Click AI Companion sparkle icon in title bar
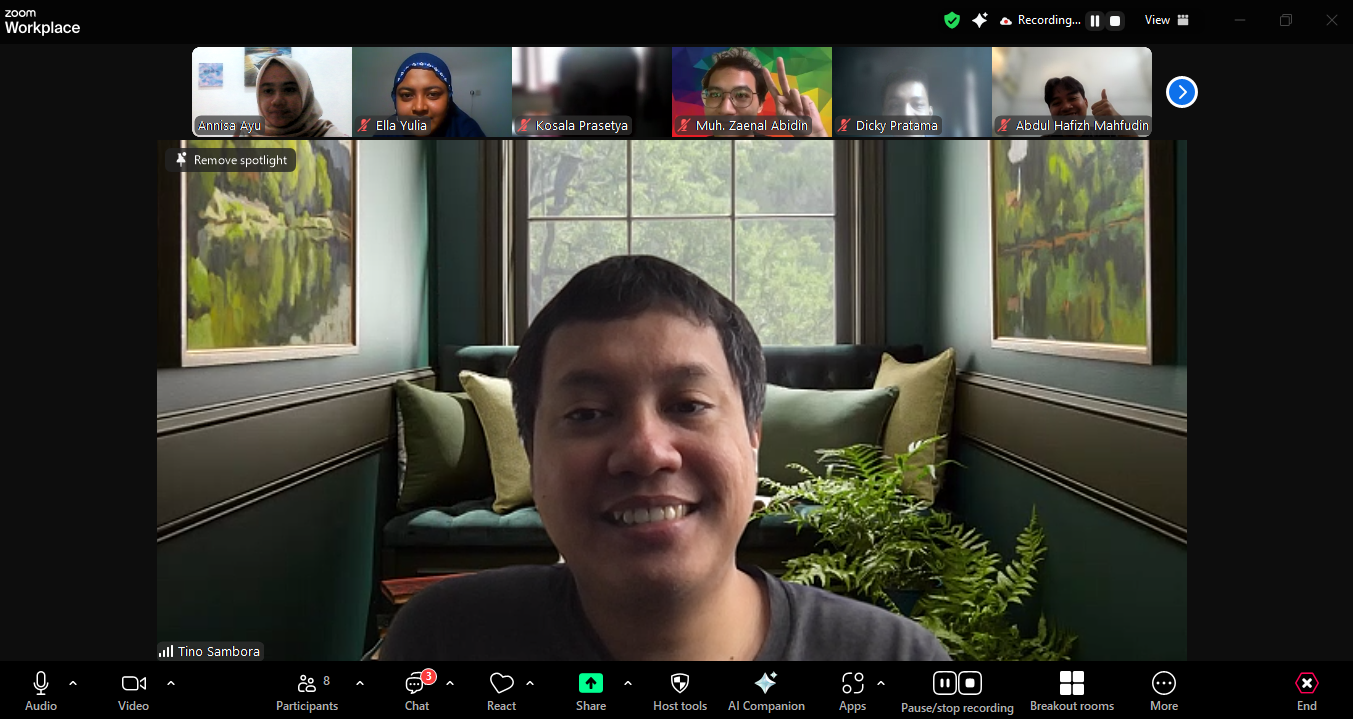The height and width of the screenshot is (719, 1353). click(979, 20)
